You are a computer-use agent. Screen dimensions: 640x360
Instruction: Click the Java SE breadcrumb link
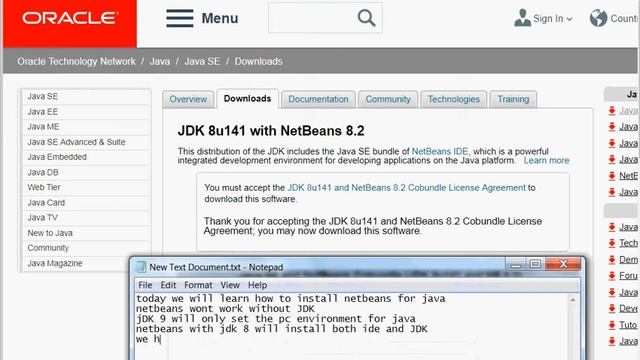coord(202,61)
